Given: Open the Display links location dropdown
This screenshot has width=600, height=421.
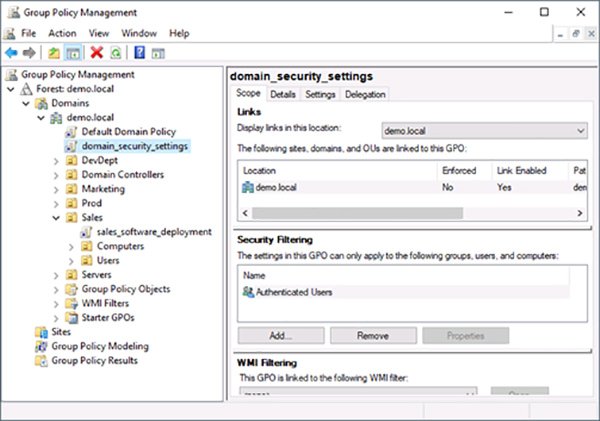Looking at the screenshot, I should [x=580, y=130].
